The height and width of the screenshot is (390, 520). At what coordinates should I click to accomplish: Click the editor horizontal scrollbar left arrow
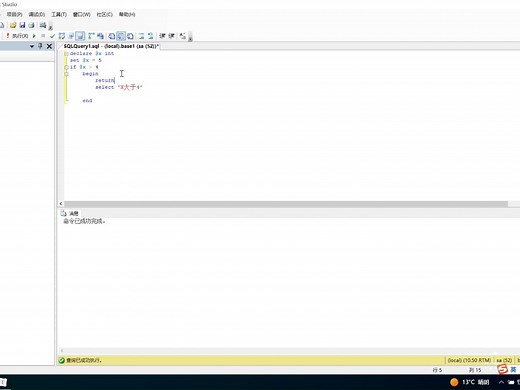[x=61, y=203]
